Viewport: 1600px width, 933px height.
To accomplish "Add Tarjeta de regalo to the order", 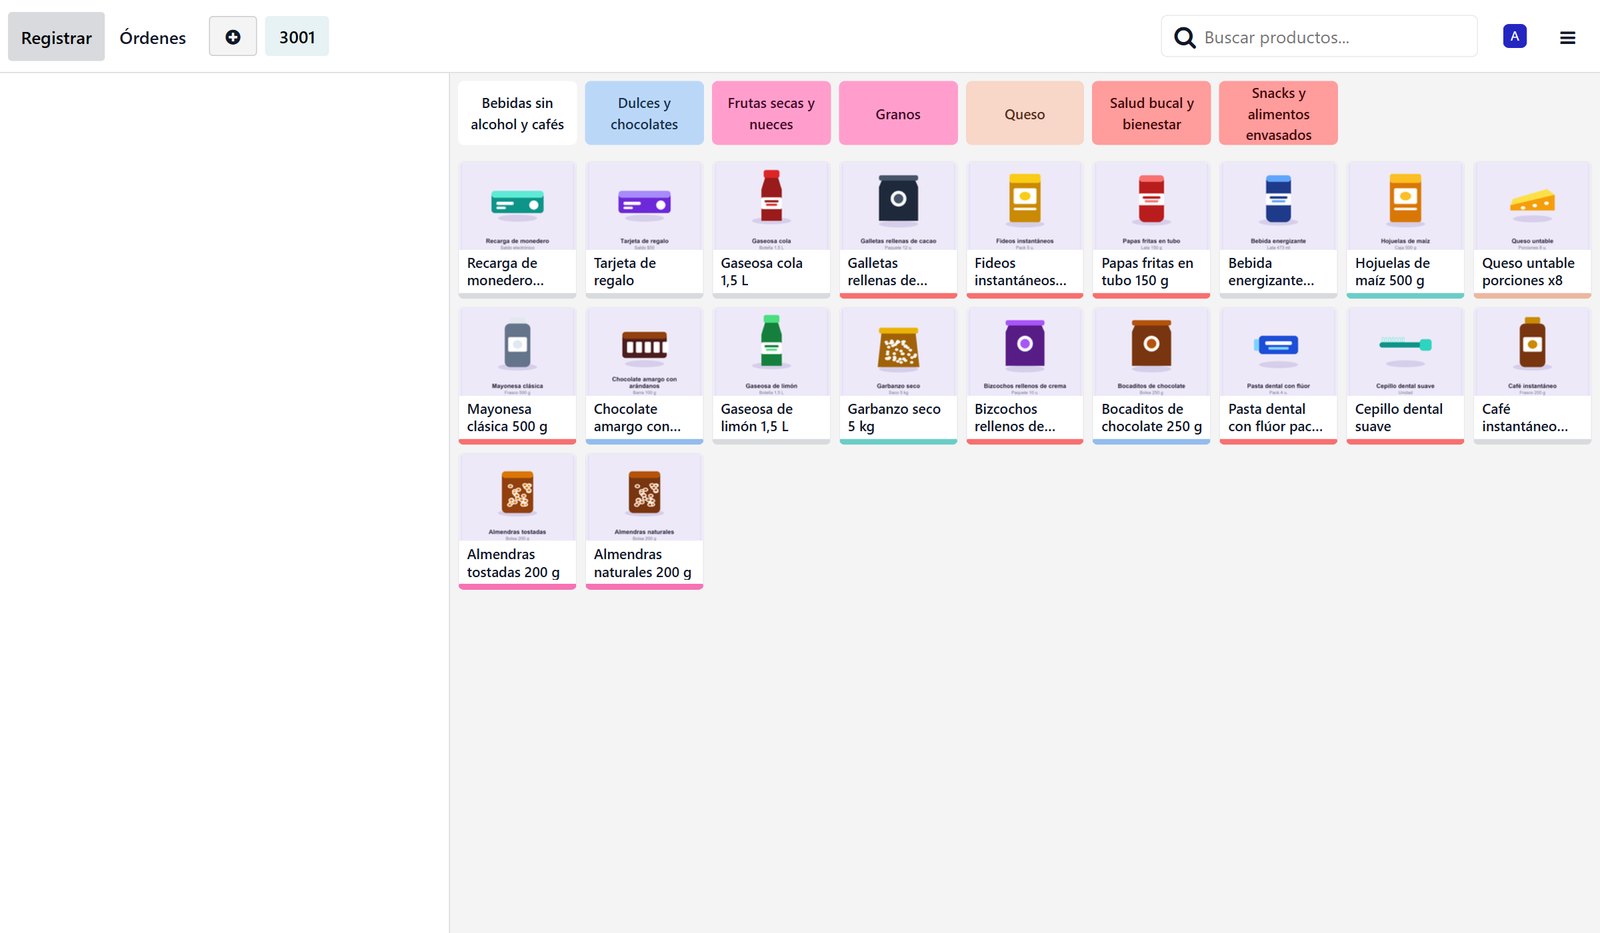I will tap(644, 229).
